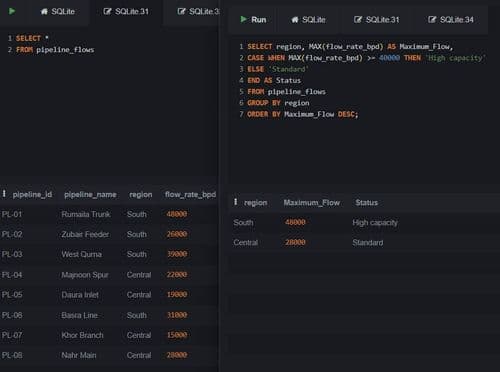Click home icon on left SQLite tab
Screen dimensions: 500x372
click(x=44, y=12)
